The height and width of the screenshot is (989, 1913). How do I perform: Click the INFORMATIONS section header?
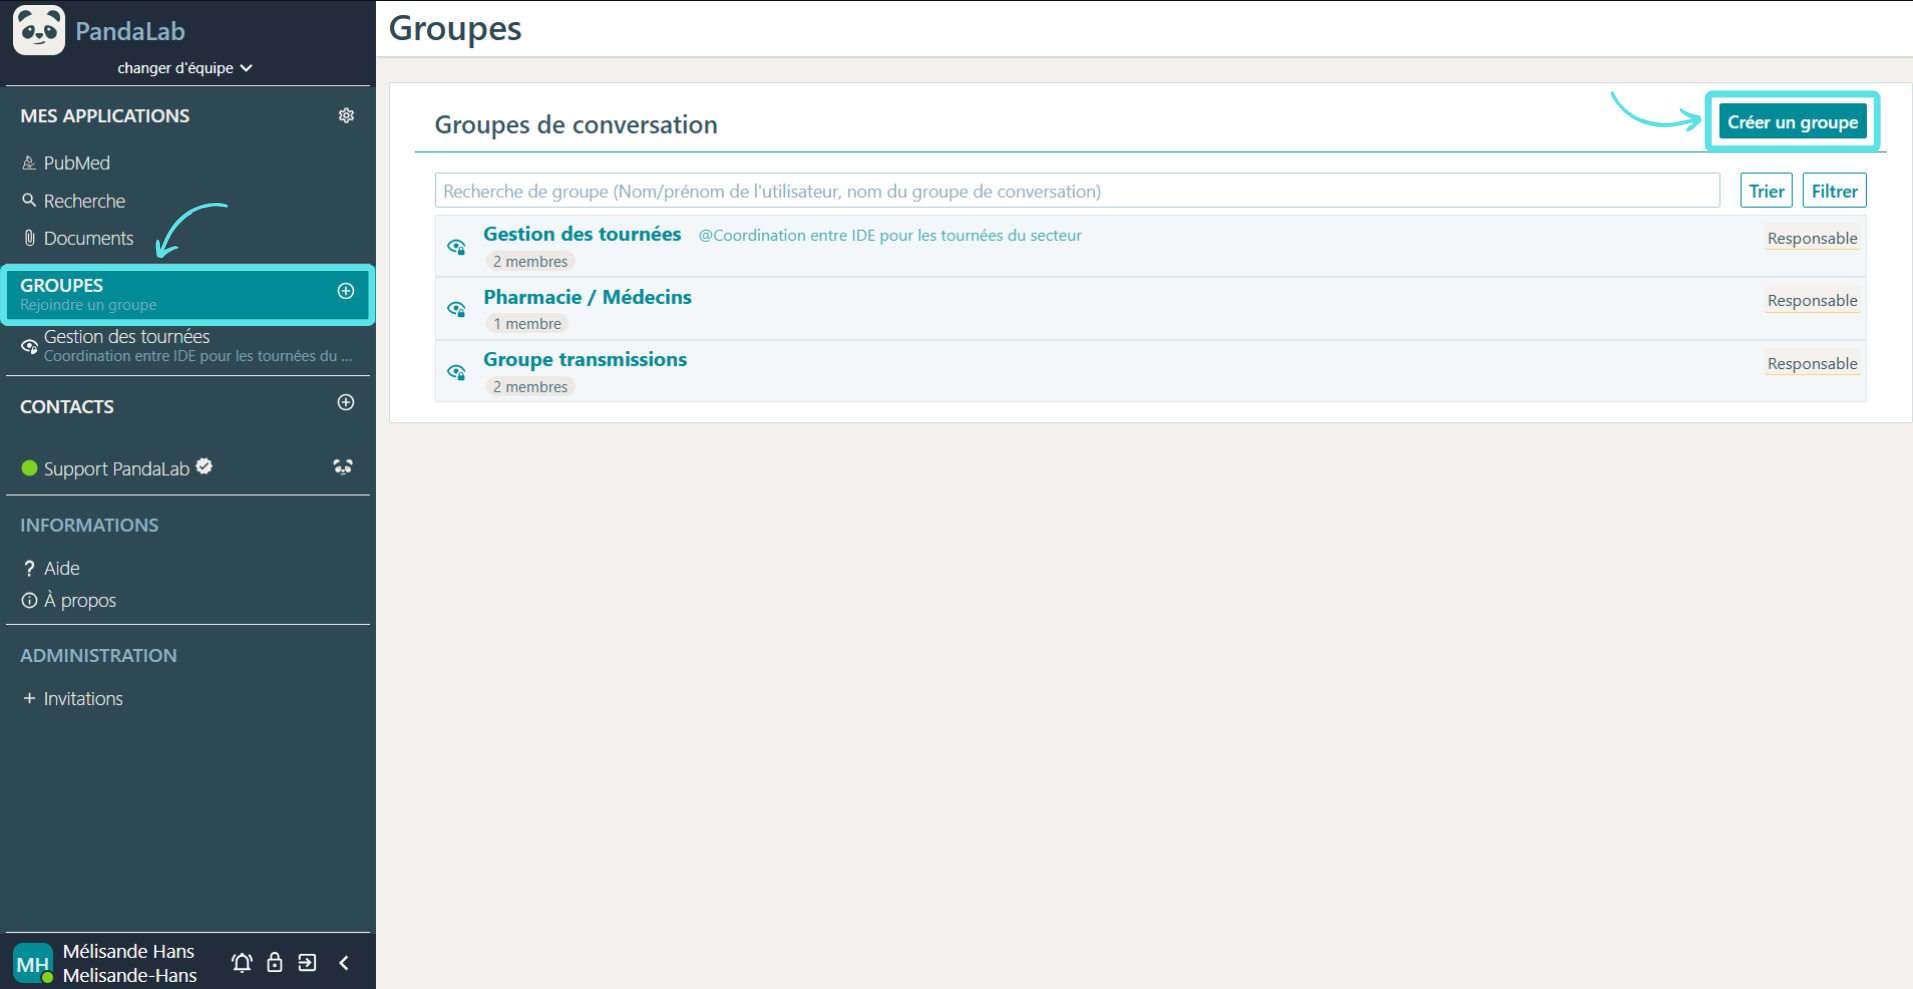coord(89,525)
